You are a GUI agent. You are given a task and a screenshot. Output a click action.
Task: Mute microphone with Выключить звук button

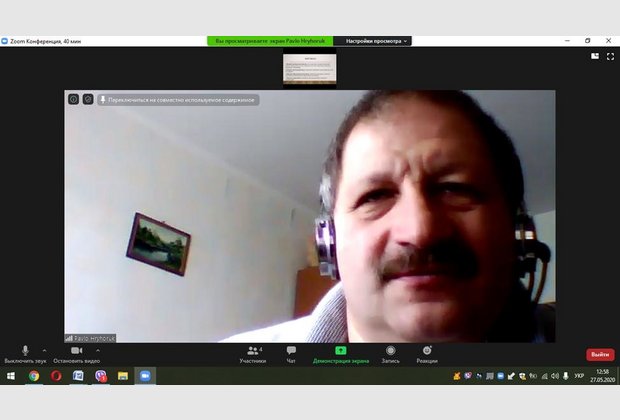coord(25,355)
